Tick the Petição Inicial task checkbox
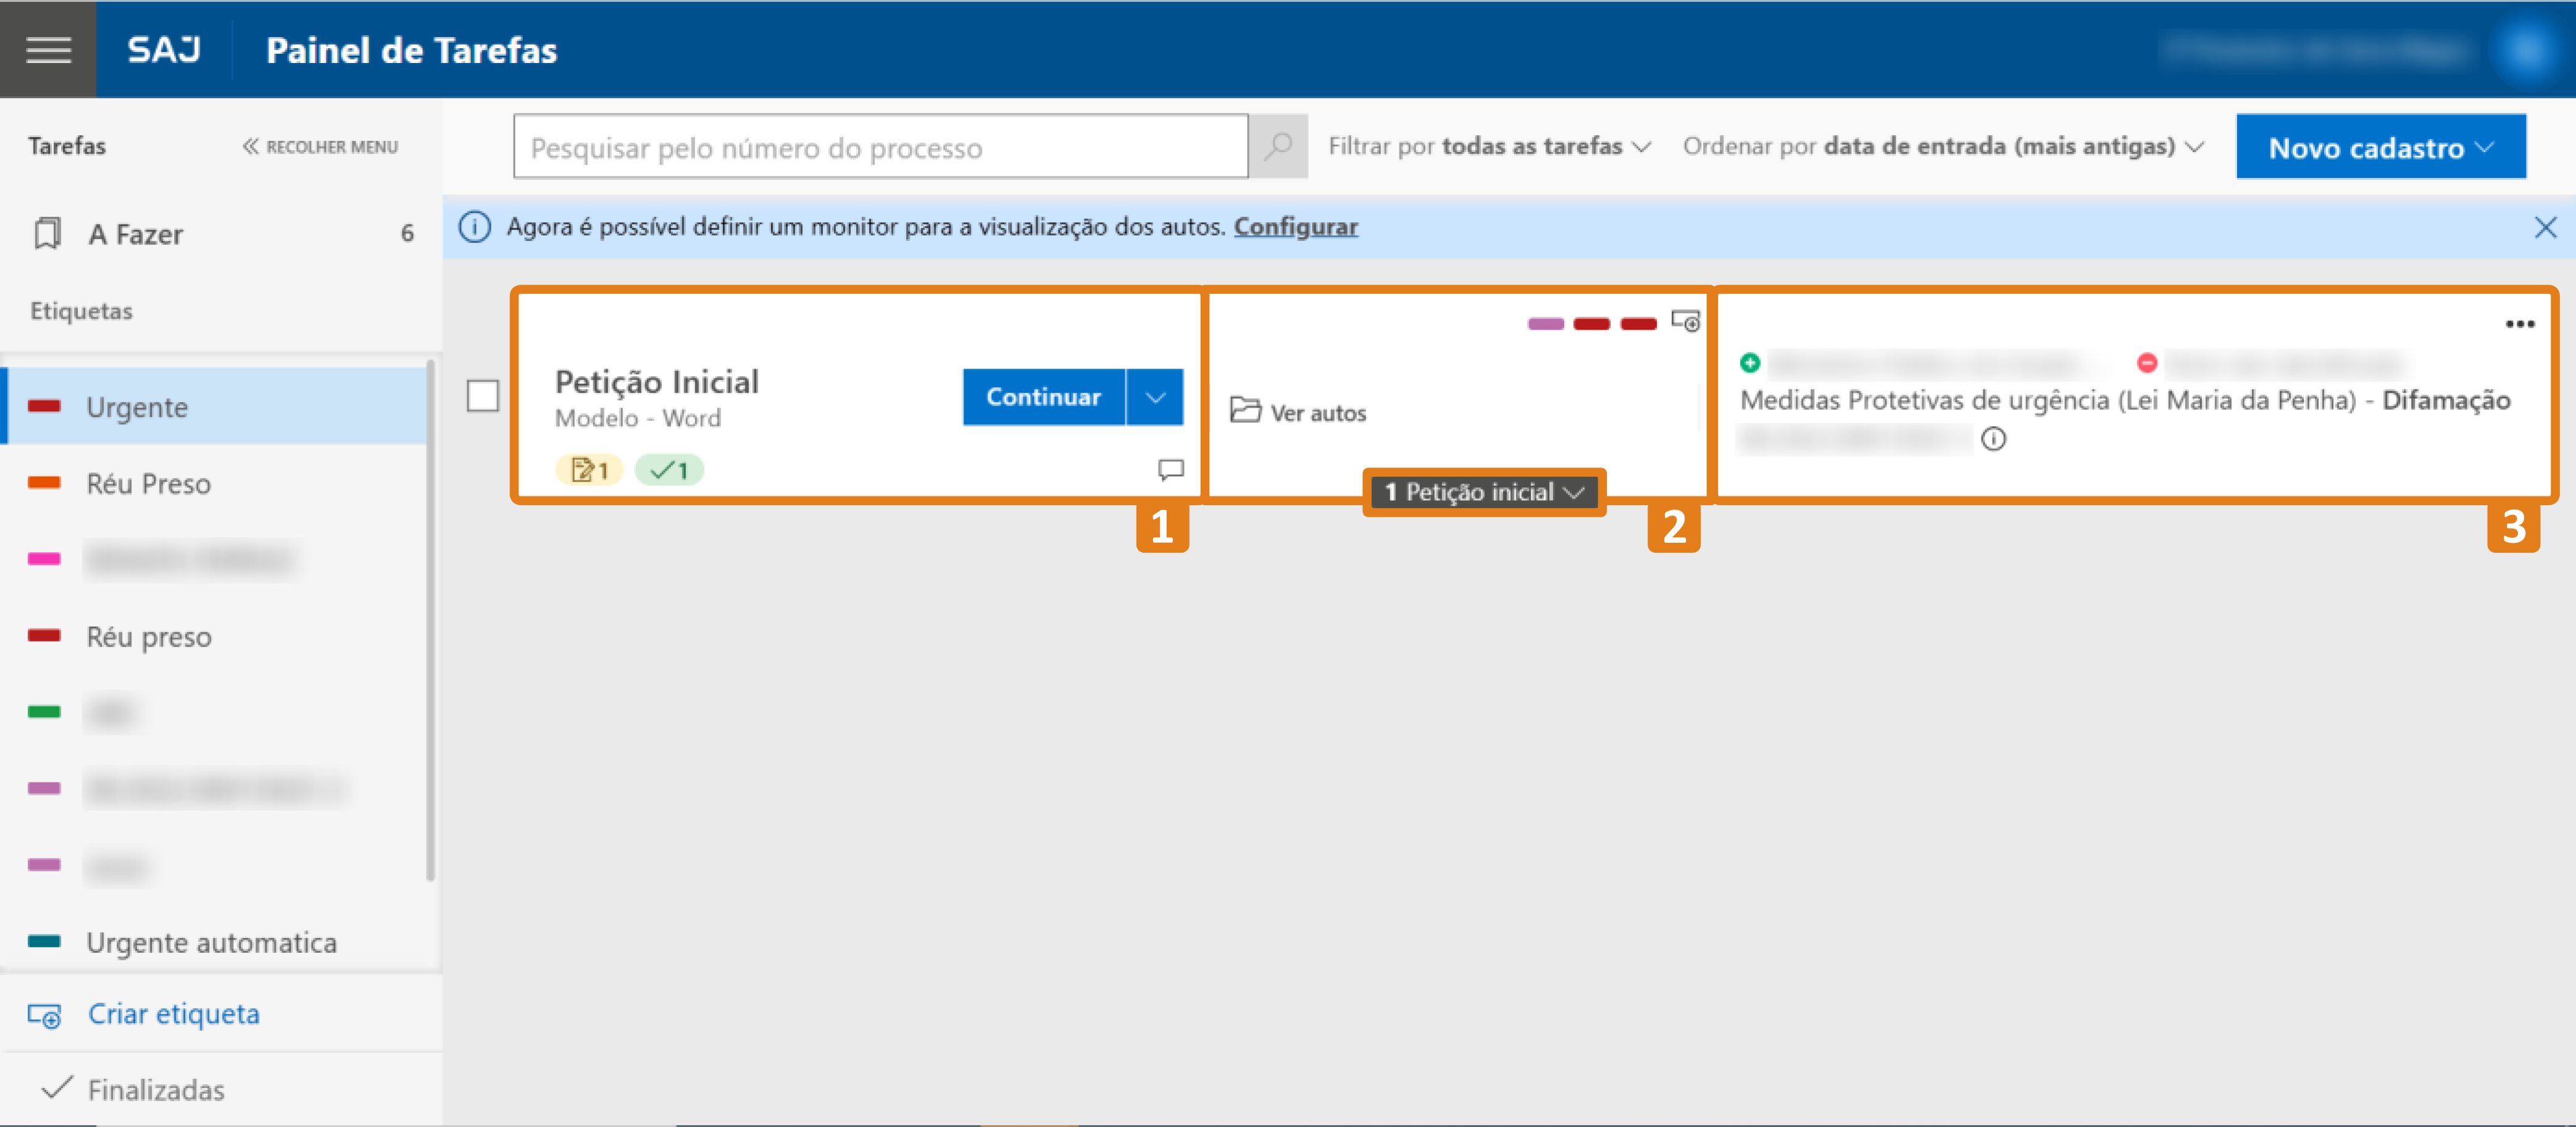 483,396
